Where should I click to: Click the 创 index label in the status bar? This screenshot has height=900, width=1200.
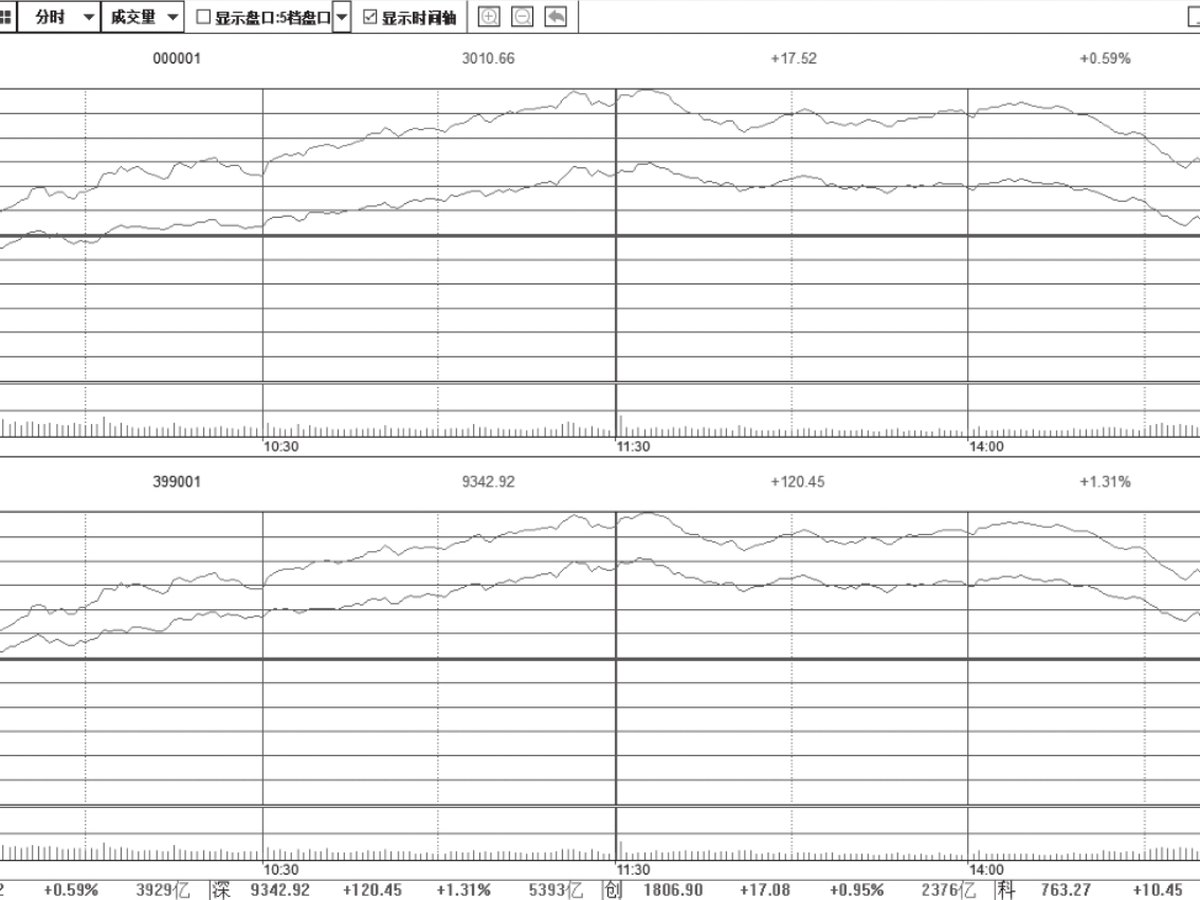tap(613, 890)
